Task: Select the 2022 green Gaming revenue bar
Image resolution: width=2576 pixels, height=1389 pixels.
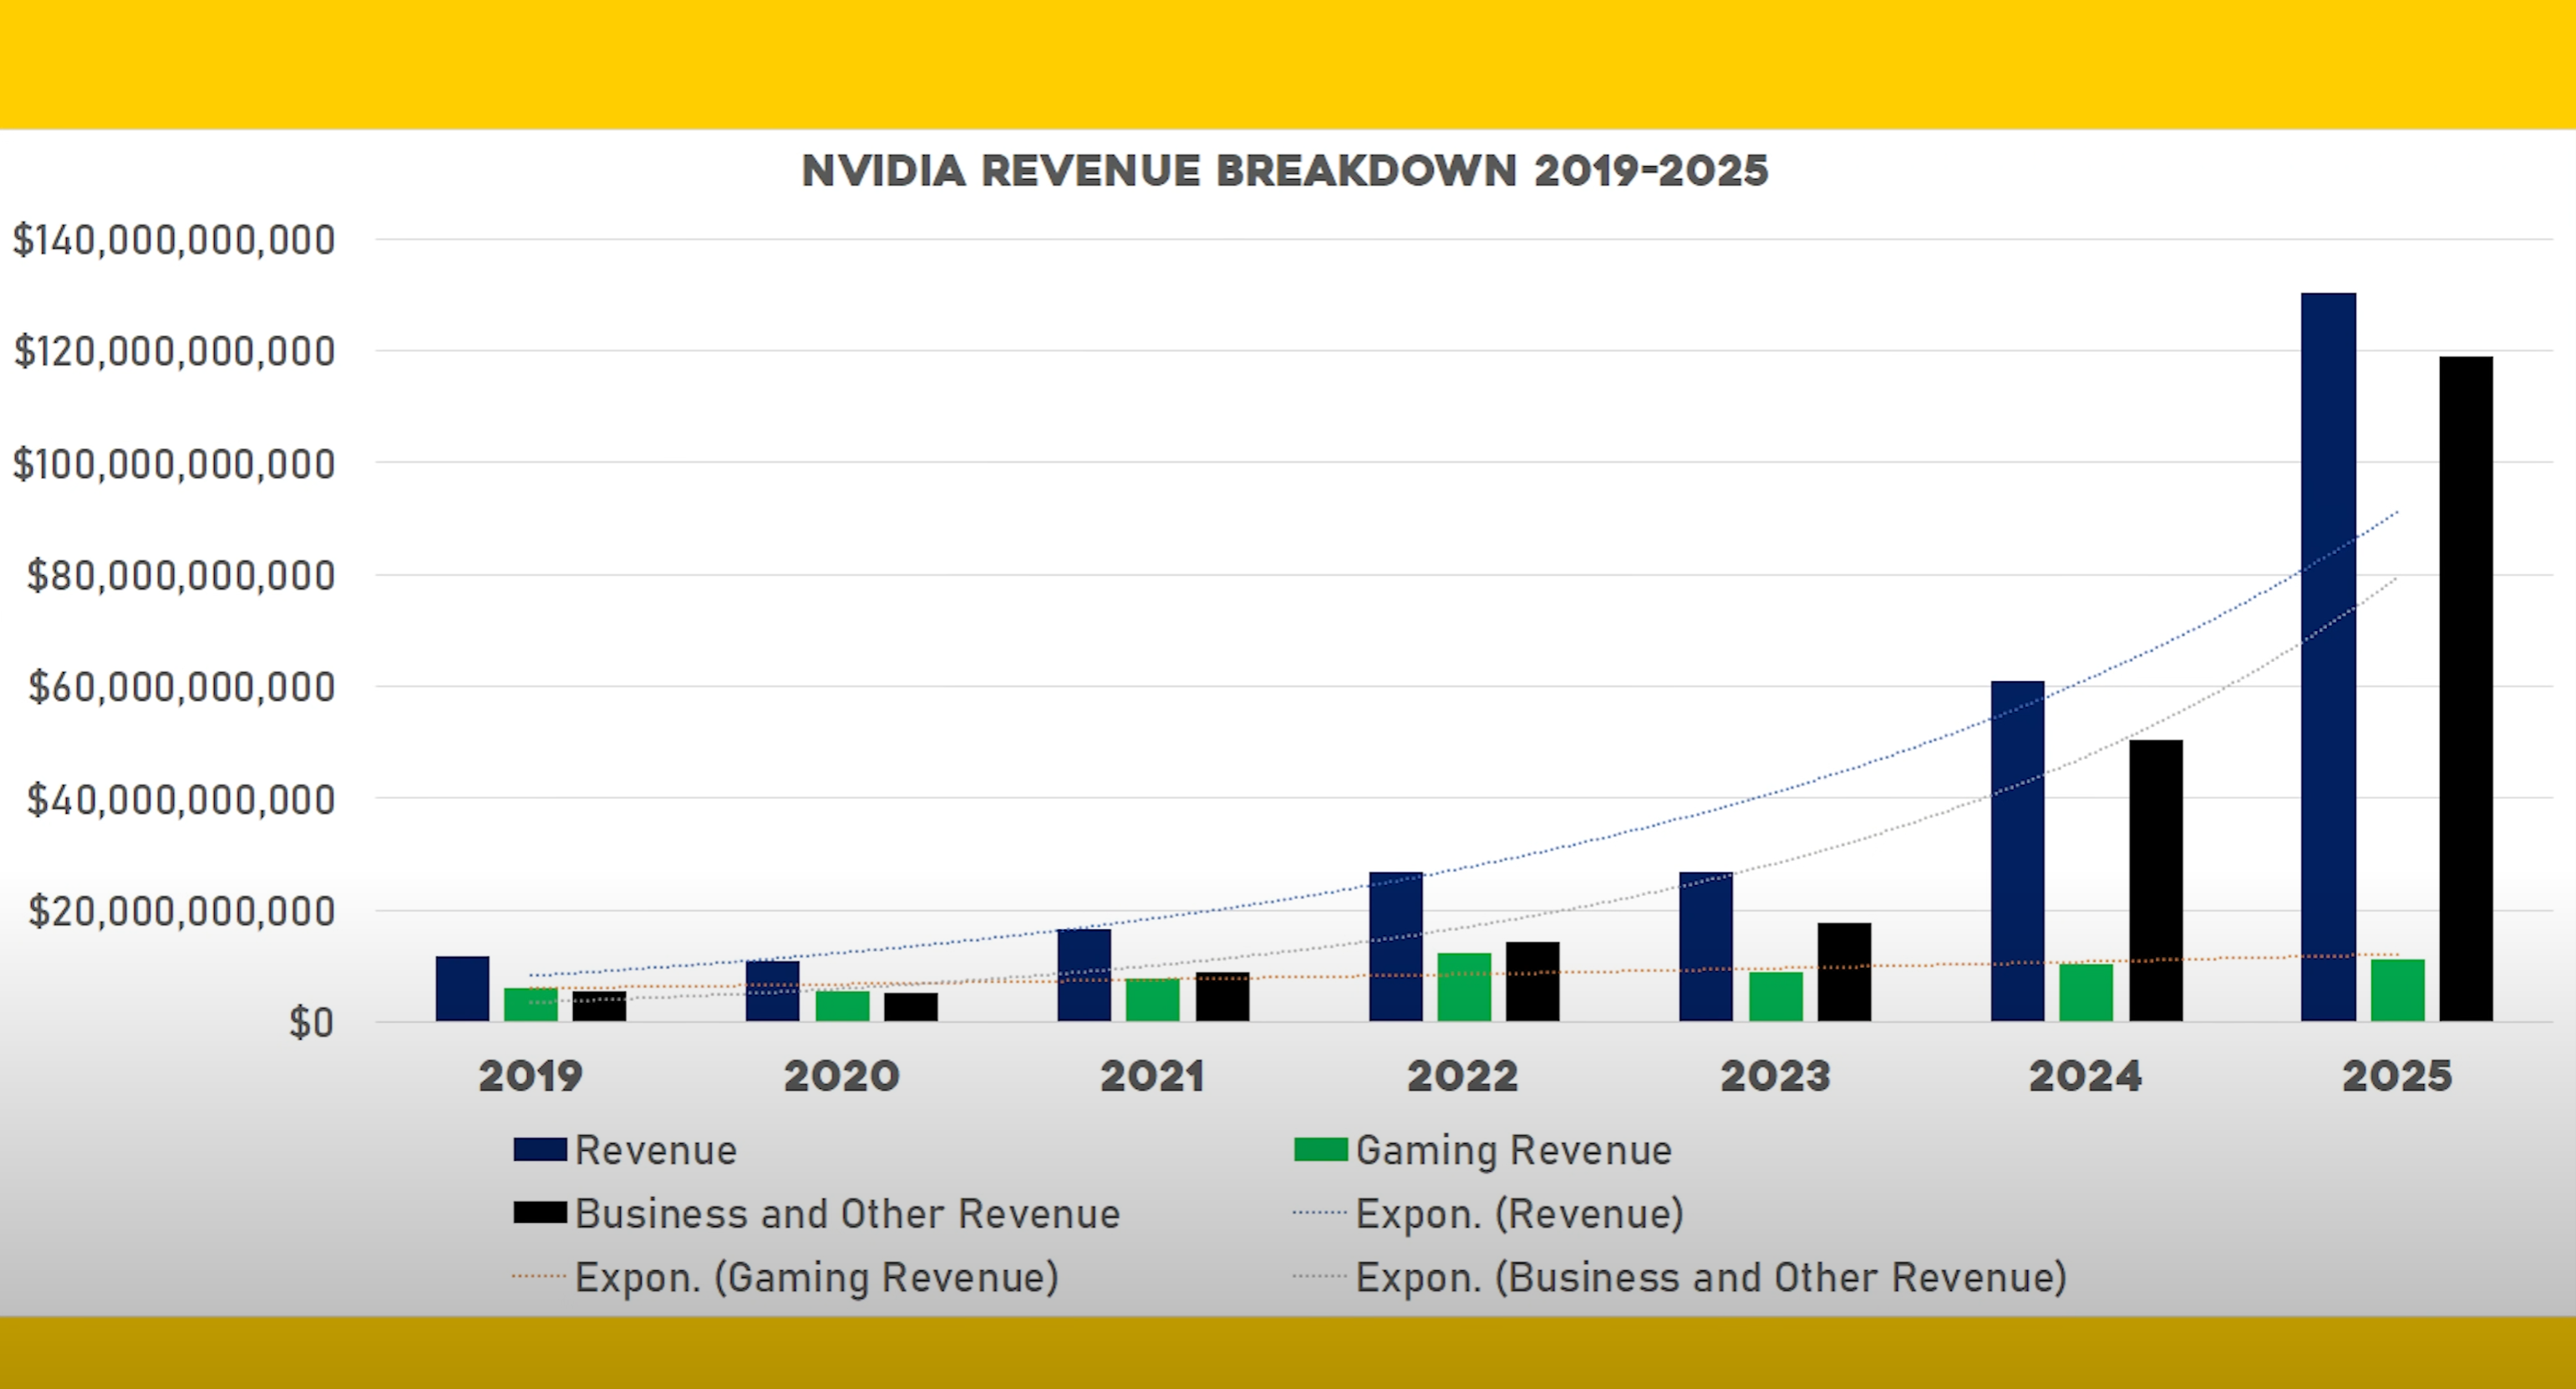Action: 1464,987
